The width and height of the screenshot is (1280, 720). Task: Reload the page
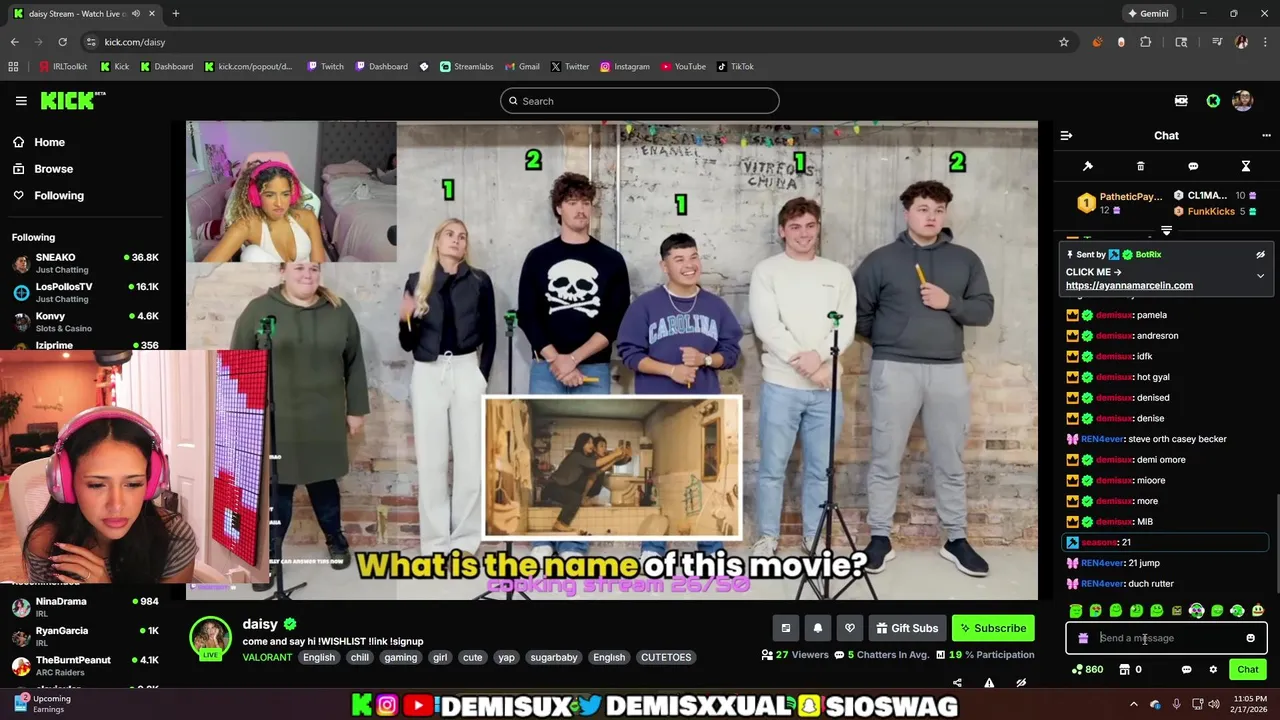pyautogui.click(x=62, y=42)
